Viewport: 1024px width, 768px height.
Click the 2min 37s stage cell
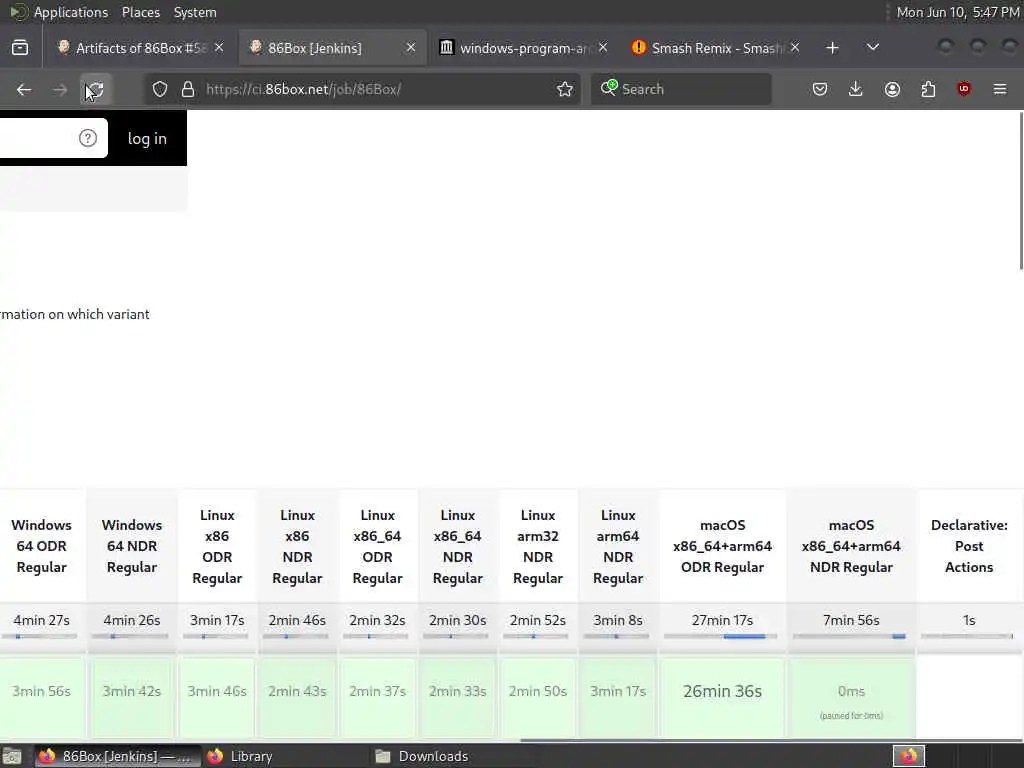[377, 697]
